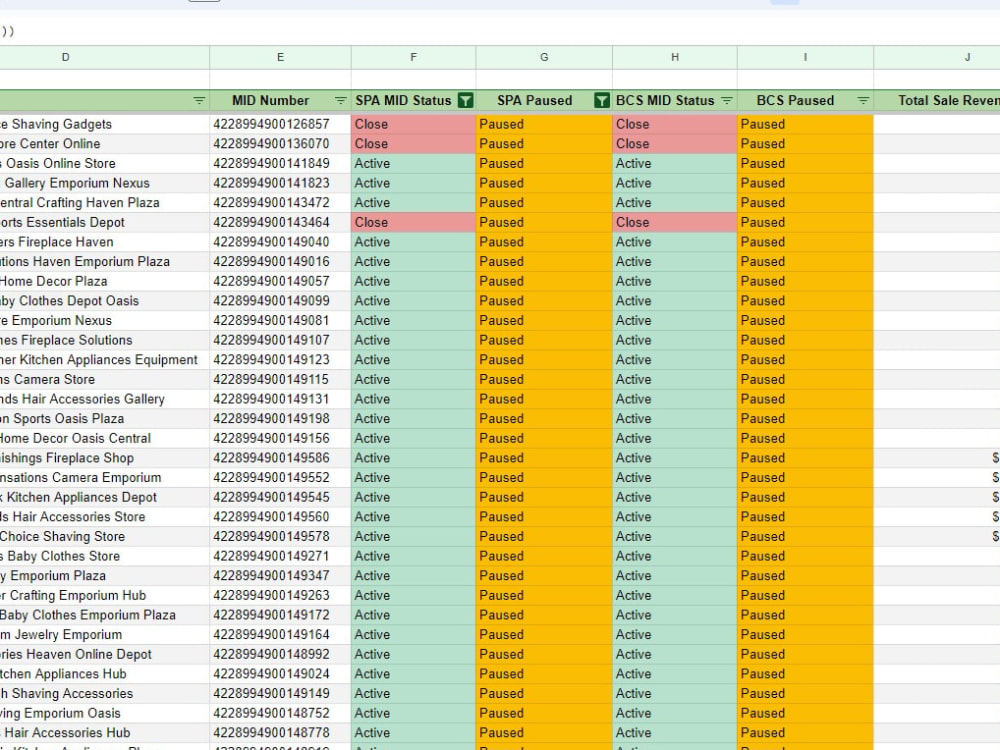
Task: Select MID number 4228994900149131
Action: pos(280,399)
